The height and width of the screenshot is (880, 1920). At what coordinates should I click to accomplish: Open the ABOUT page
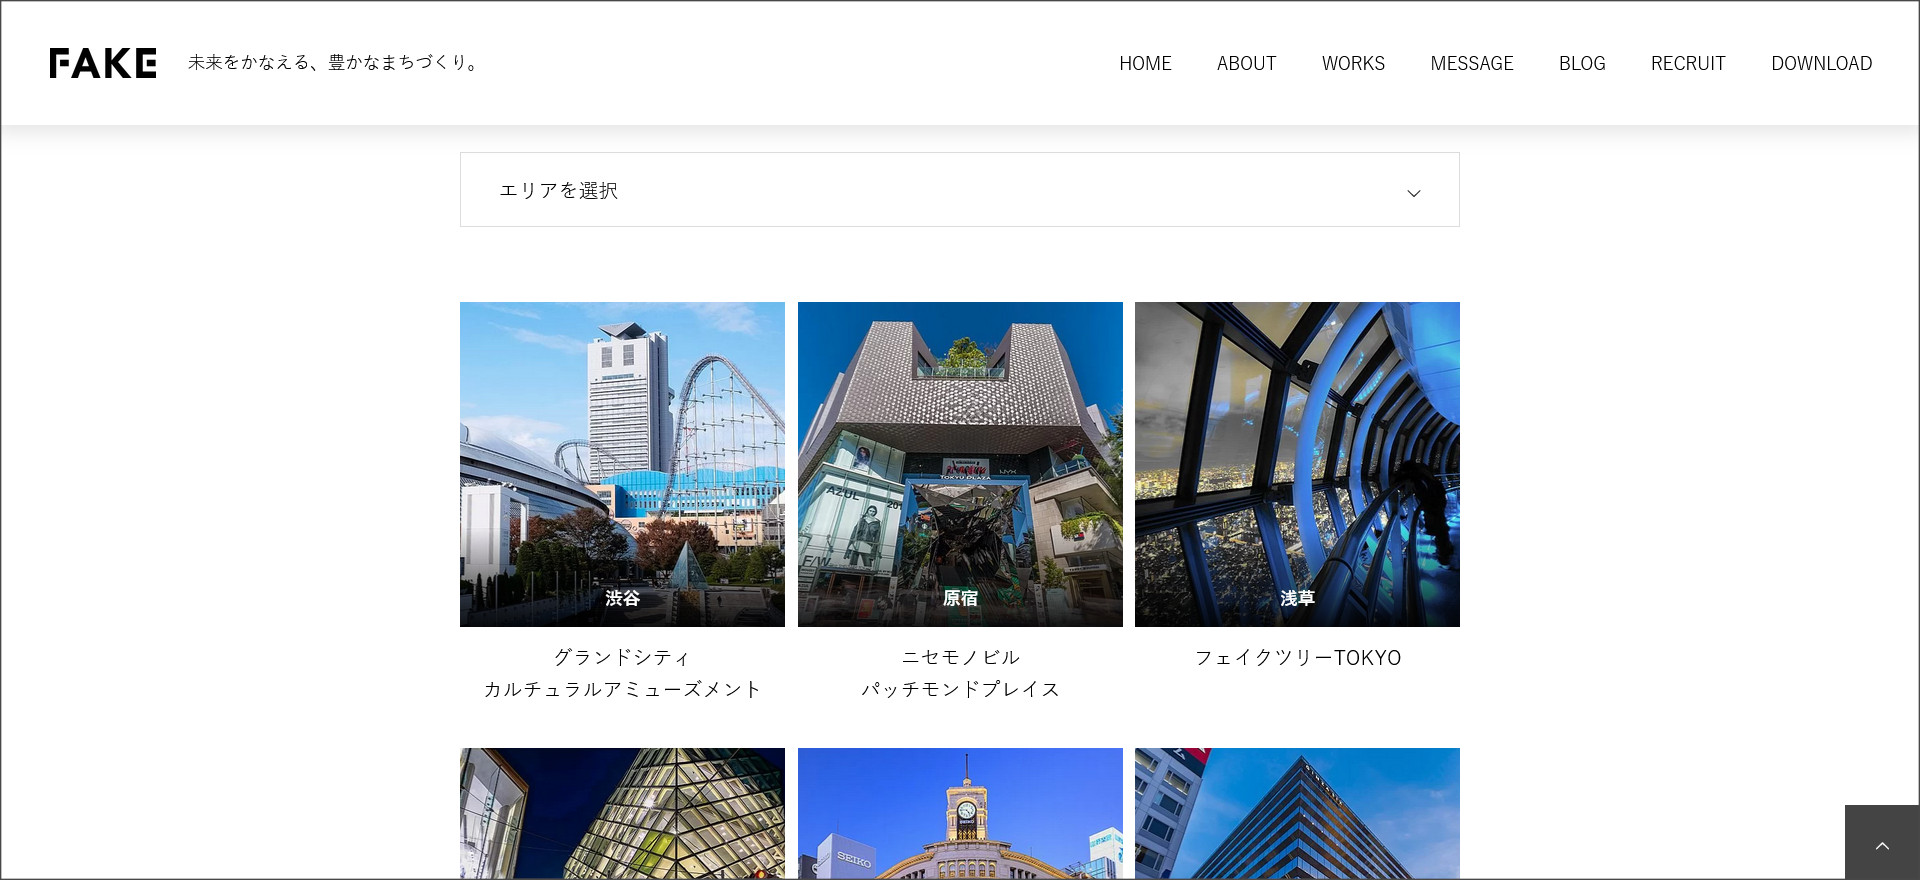[x=1246, y=63]
